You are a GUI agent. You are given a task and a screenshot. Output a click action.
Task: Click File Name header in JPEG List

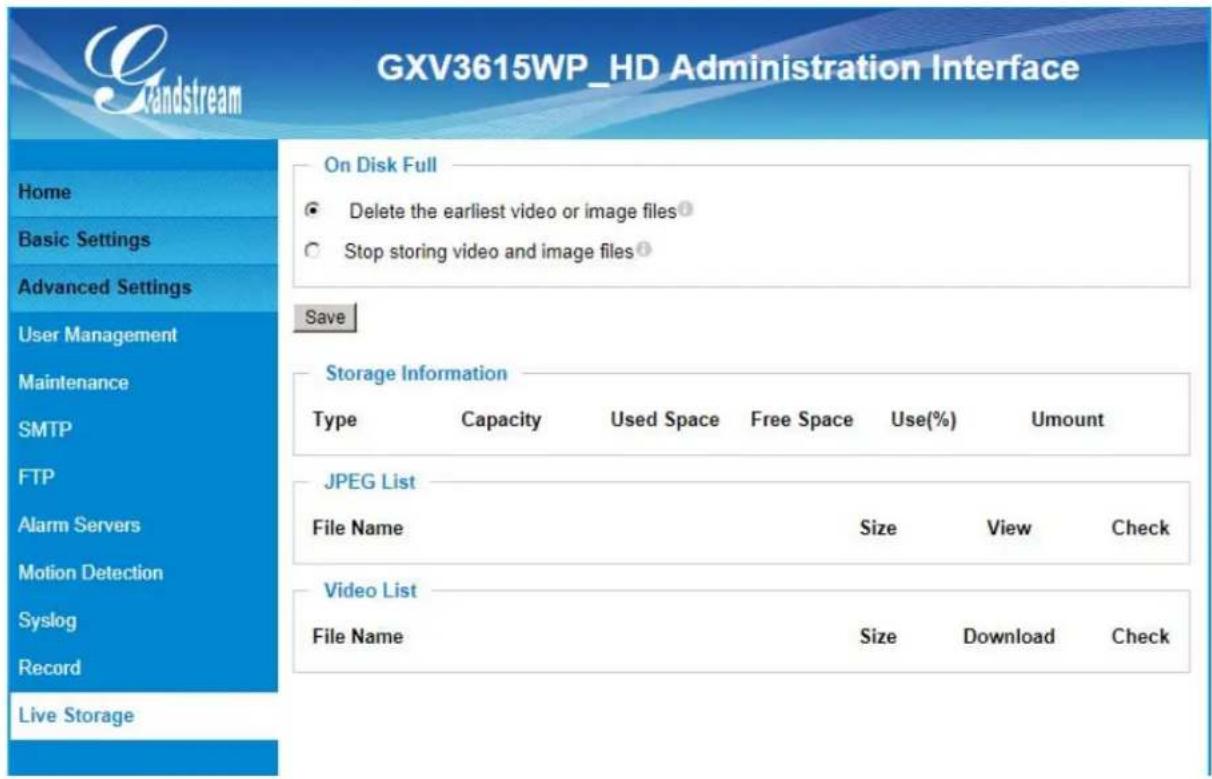[358, 528]
